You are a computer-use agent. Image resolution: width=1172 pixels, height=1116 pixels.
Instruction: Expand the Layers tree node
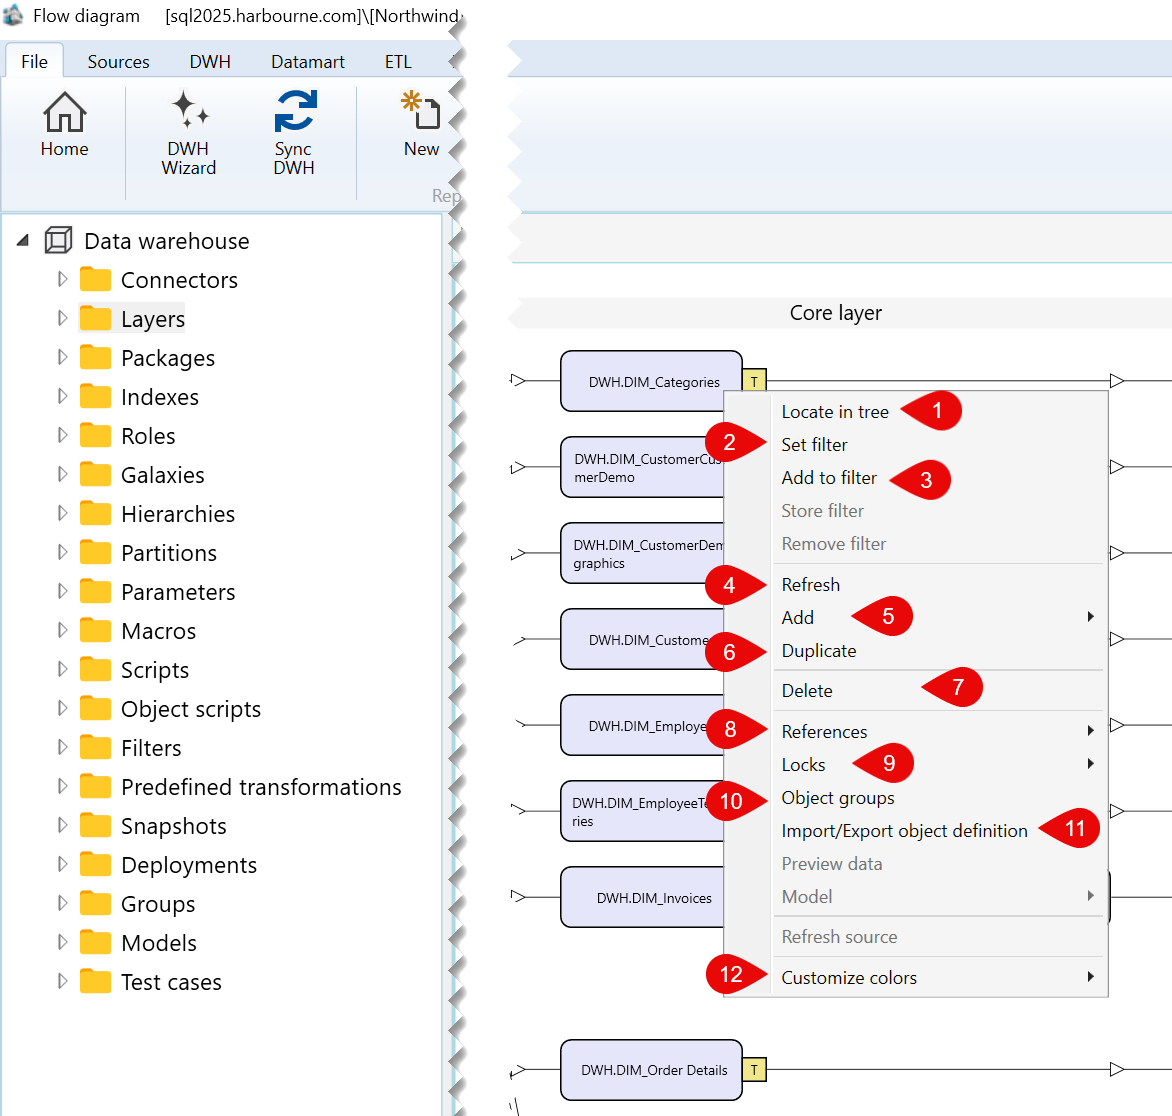point(63,318)
